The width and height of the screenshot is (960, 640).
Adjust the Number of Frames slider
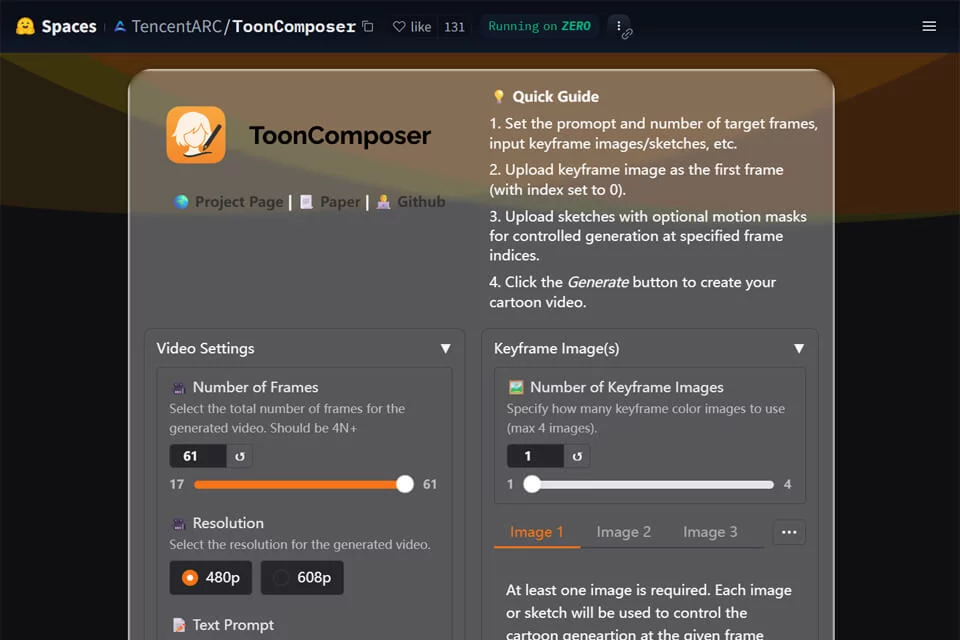point(303,484)
